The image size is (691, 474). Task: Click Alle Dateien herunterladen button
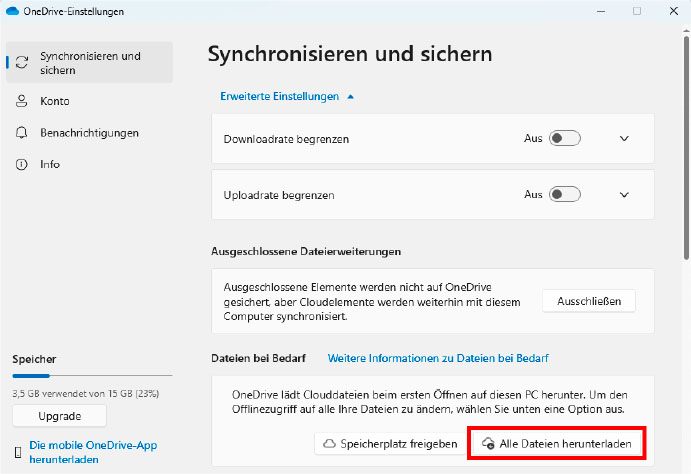557,444
